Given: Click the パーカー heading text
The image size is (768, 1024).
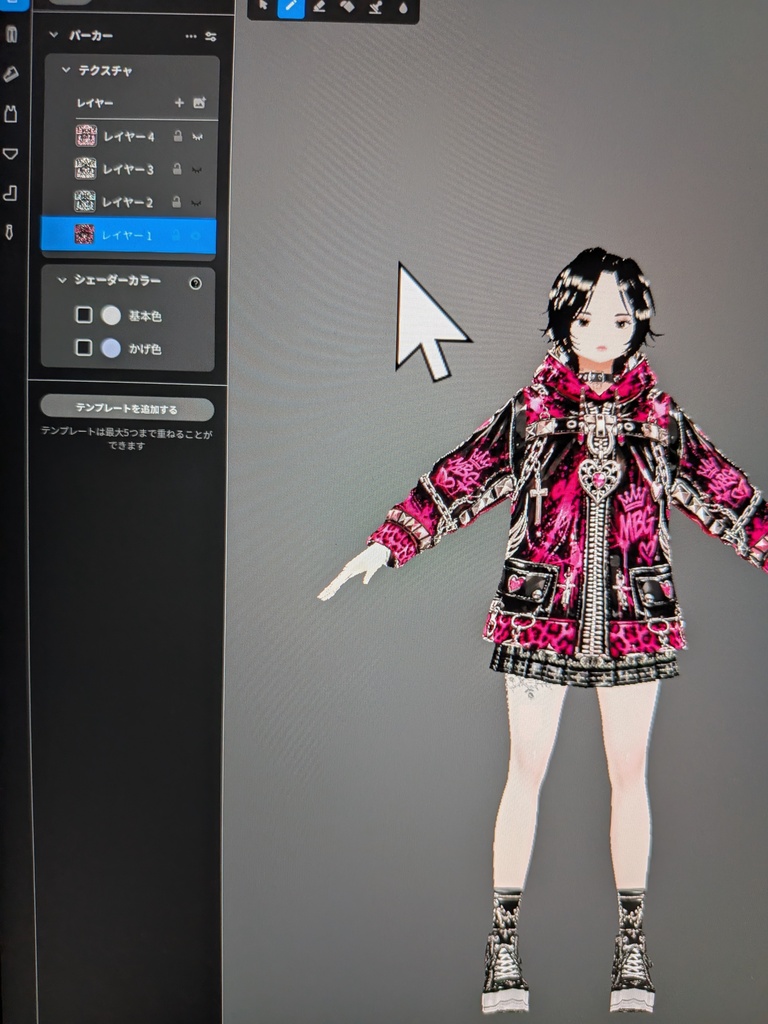Looking at the screenshot, I should 91,35.
